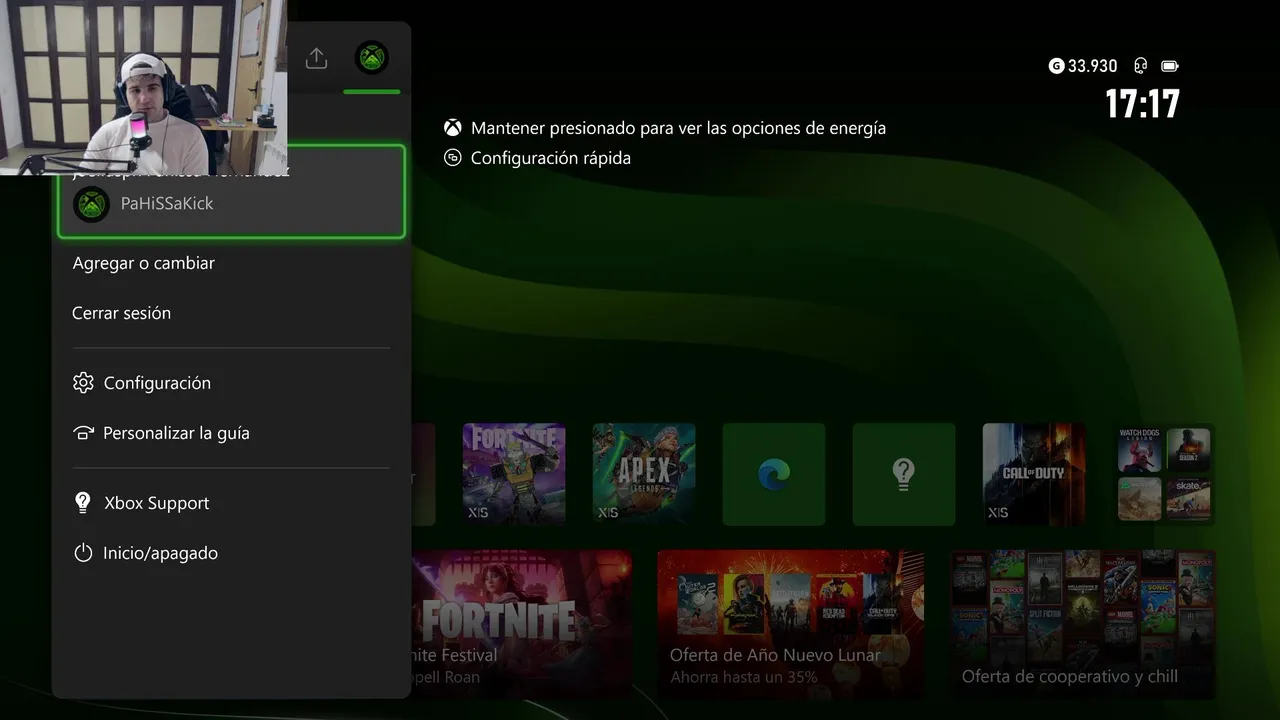The width and height of the screenshot is (1280, 720).
Task: Launch the Fortnite game tile
Action: click(514, 474)
